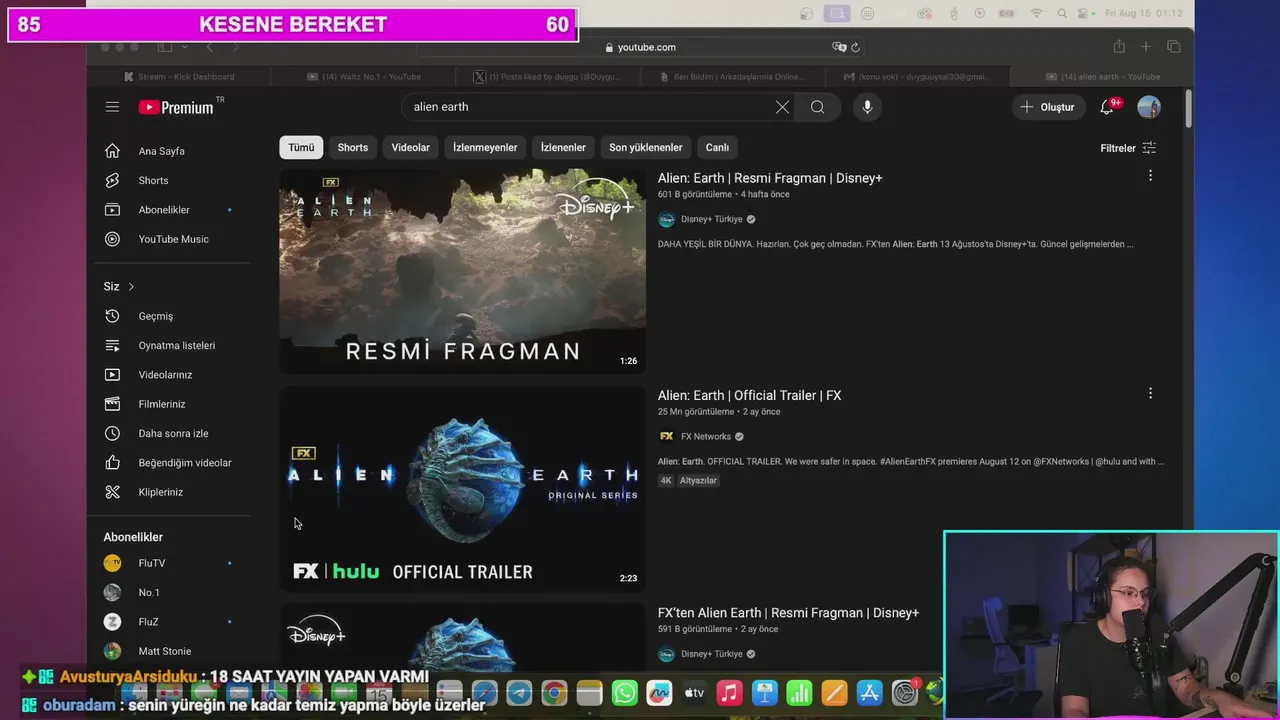1280x720 pixels.
Task: Select the alien earth - YouTube tab
Action: coord(1101,77)
